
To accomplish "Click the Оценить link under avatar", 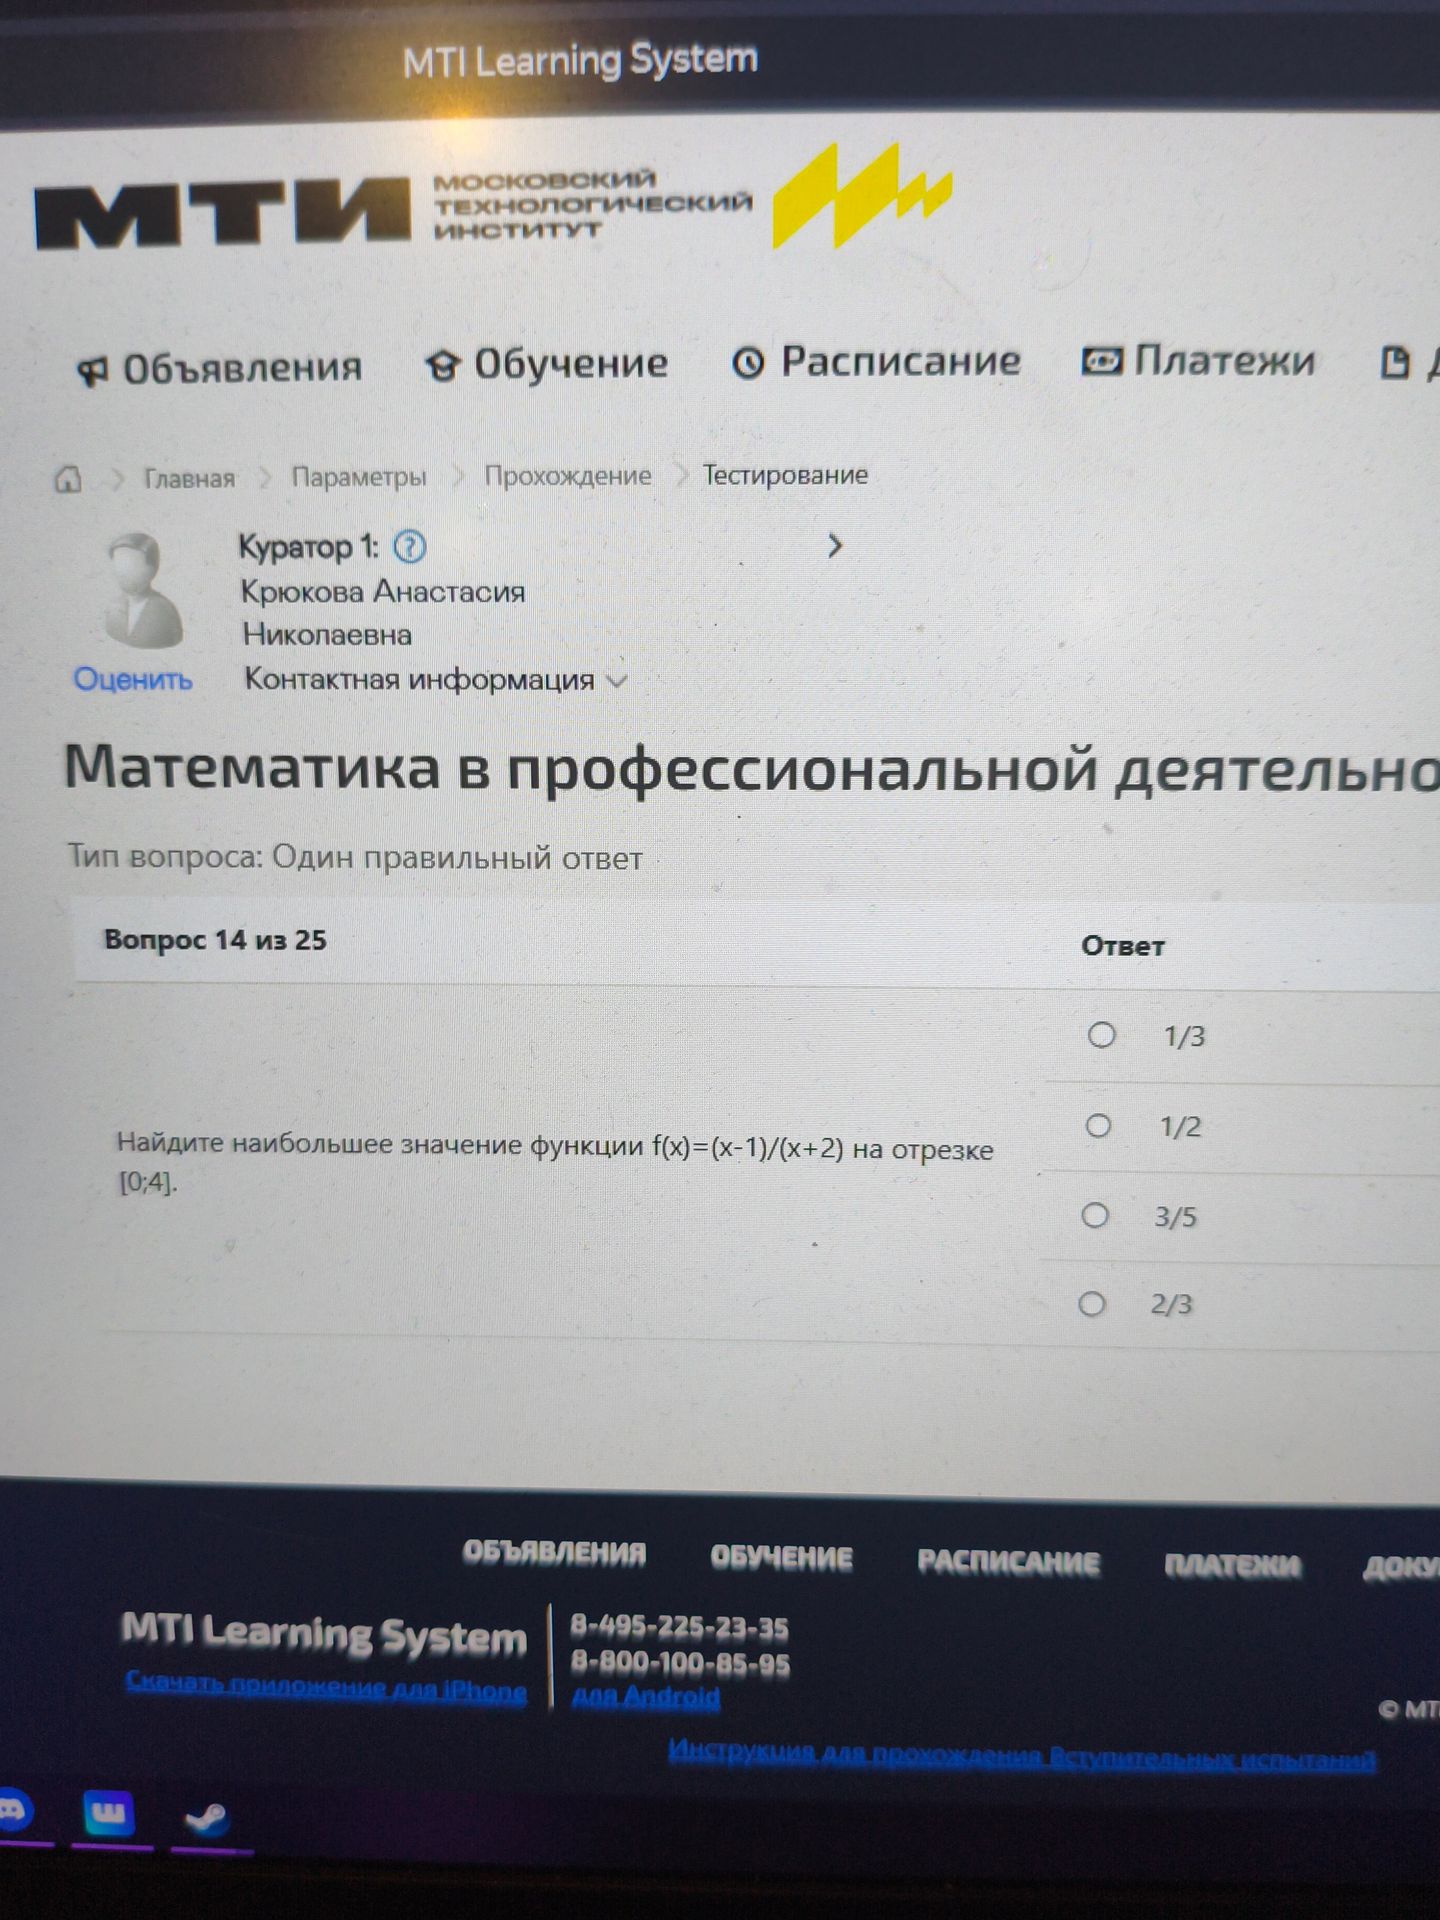I will (133, 679).
